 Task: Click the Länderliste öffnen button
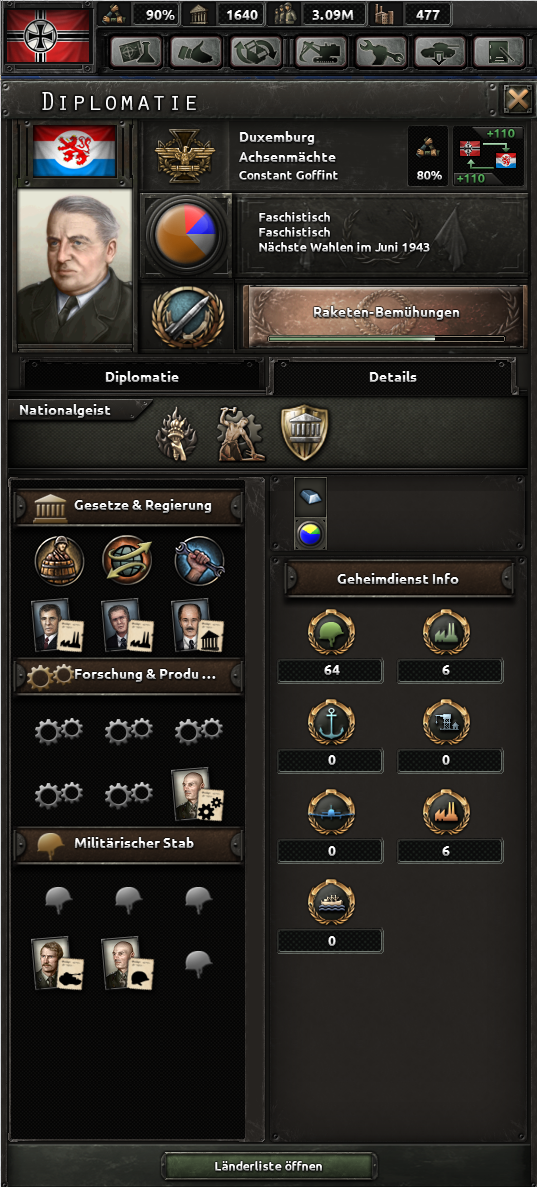[268, 1166]
